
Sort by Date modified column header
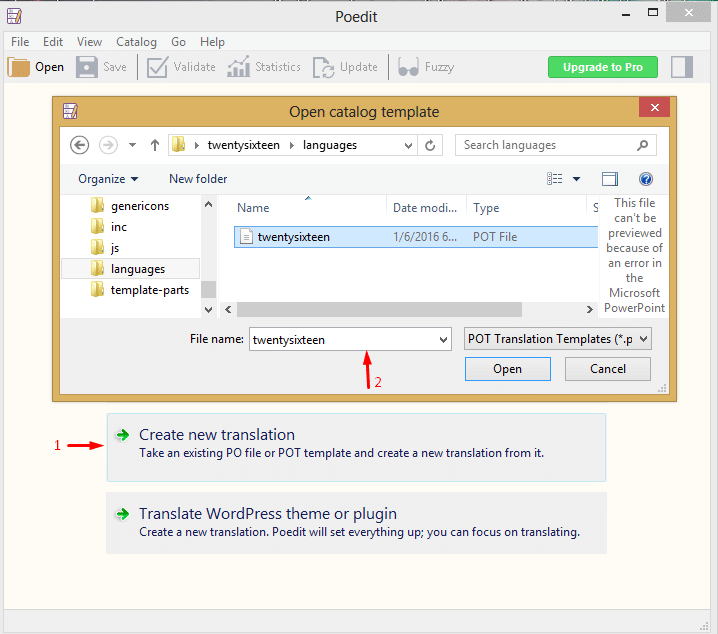[x=426, y=207]
